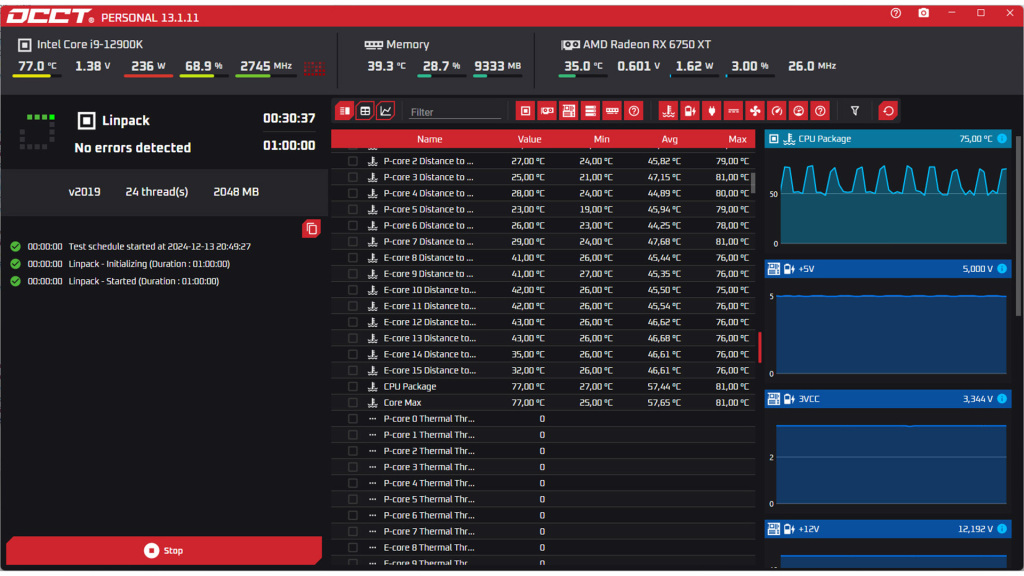Click the temperature sensor filter icon
Screen dimensions: 1024x576
(669, 111)
